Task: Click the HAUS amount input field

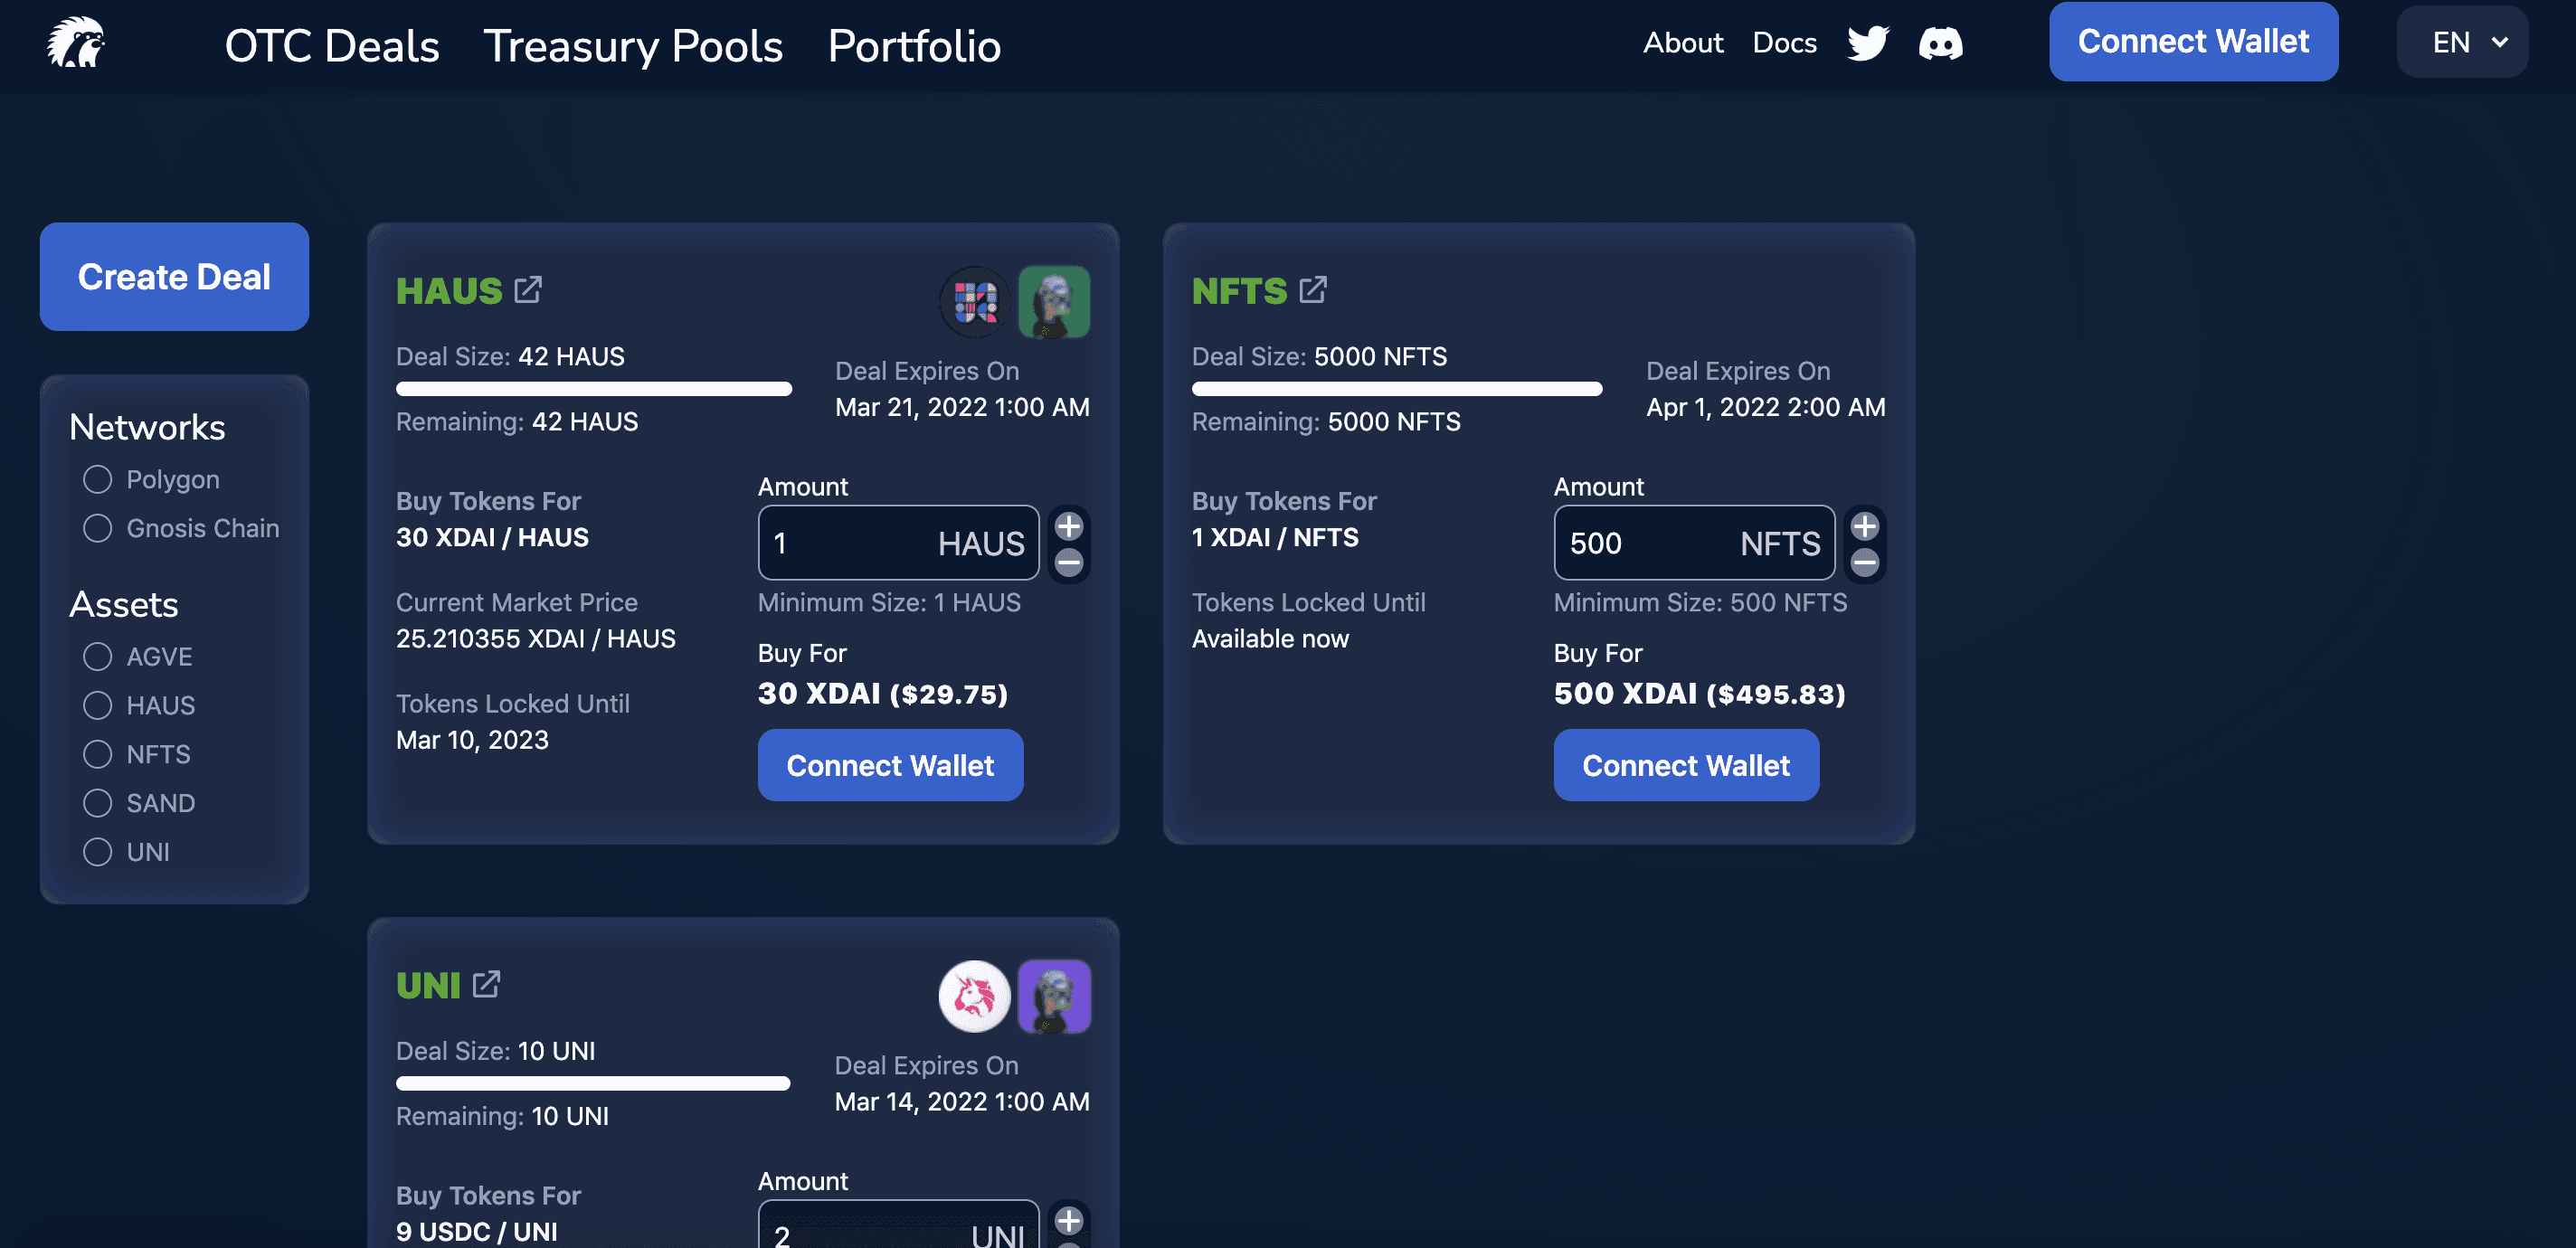Action: tap(850, 543)
